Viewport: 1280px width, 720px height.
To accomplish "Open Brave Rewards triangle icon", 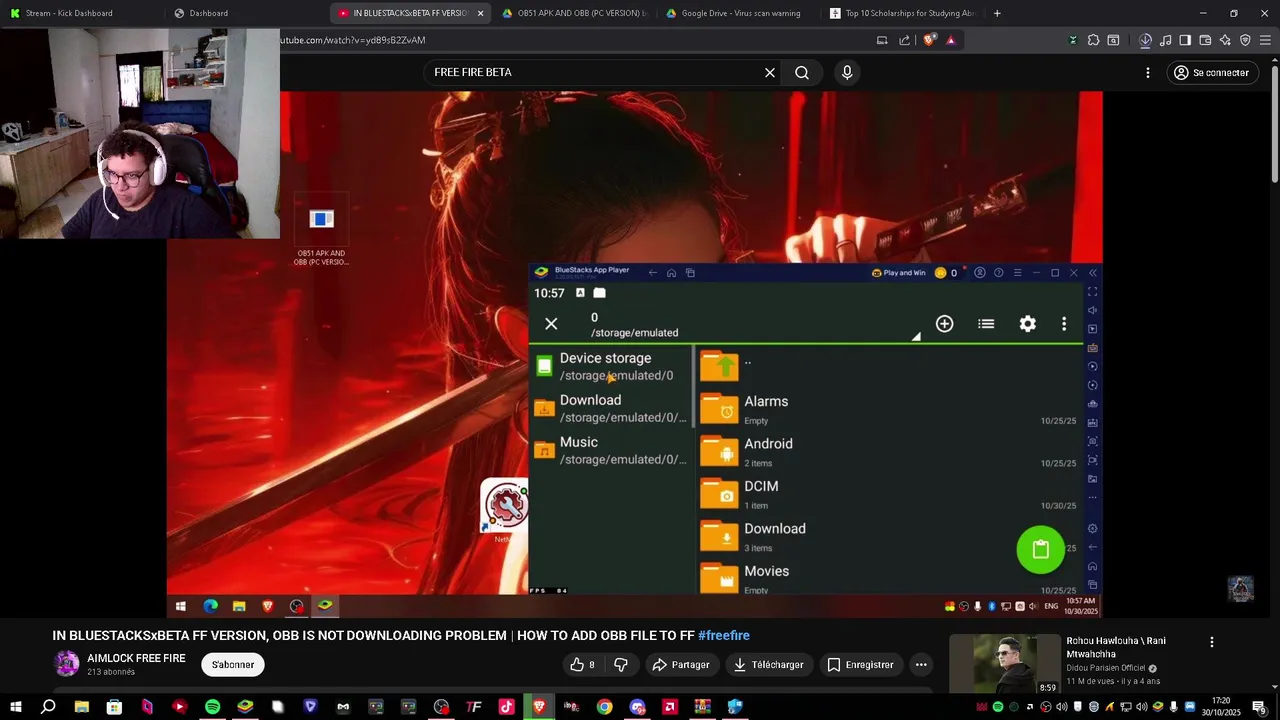I will coord(951,40).
